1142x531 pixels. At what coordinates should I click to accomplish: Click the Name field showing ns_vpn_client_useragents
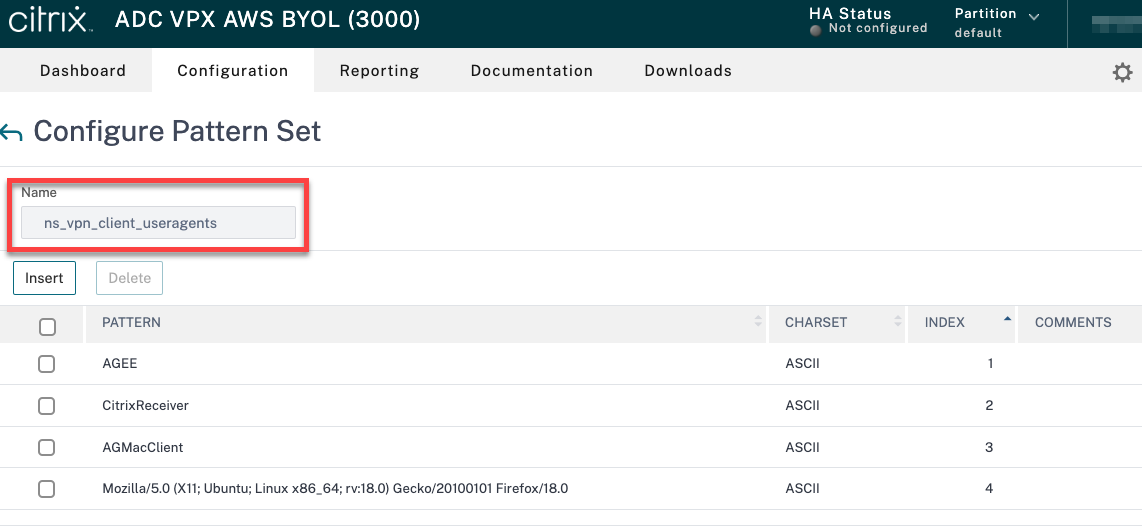[158, 223]
